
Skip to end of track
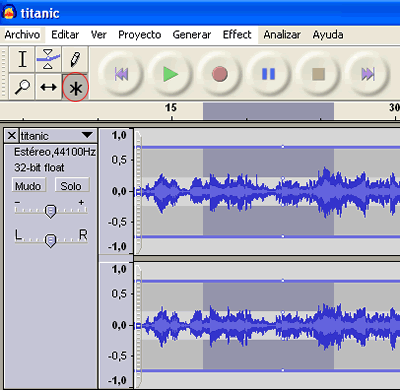(x=367, y=74)
